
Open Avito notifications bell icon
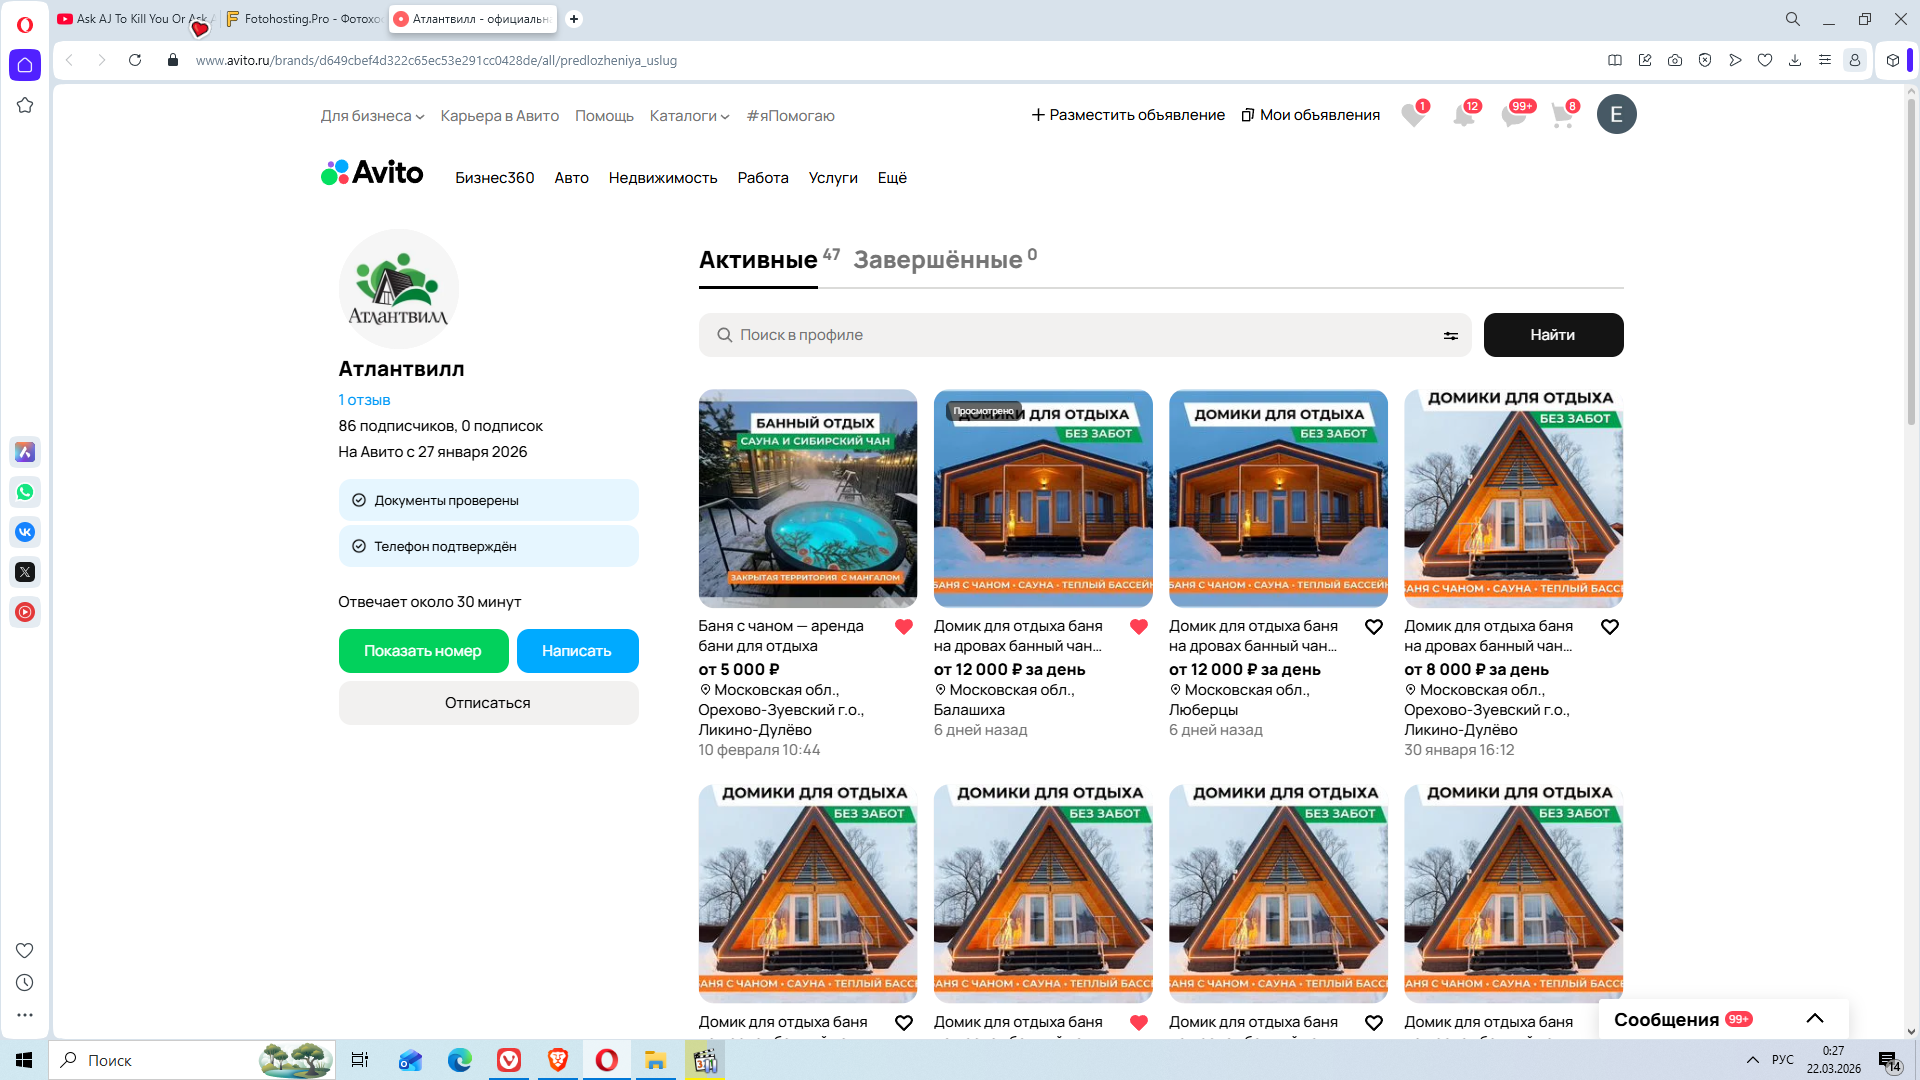(1464, 116)
